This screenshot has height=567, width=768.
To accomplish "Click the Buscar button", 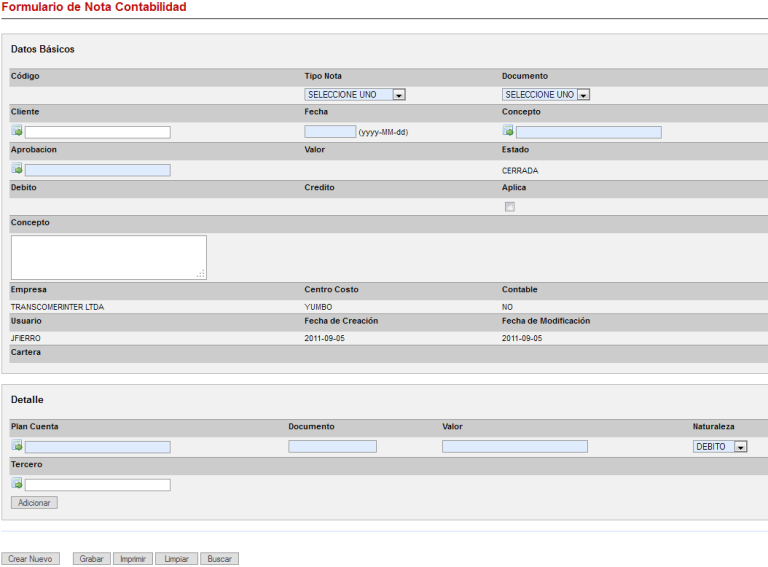I will 219,559.
